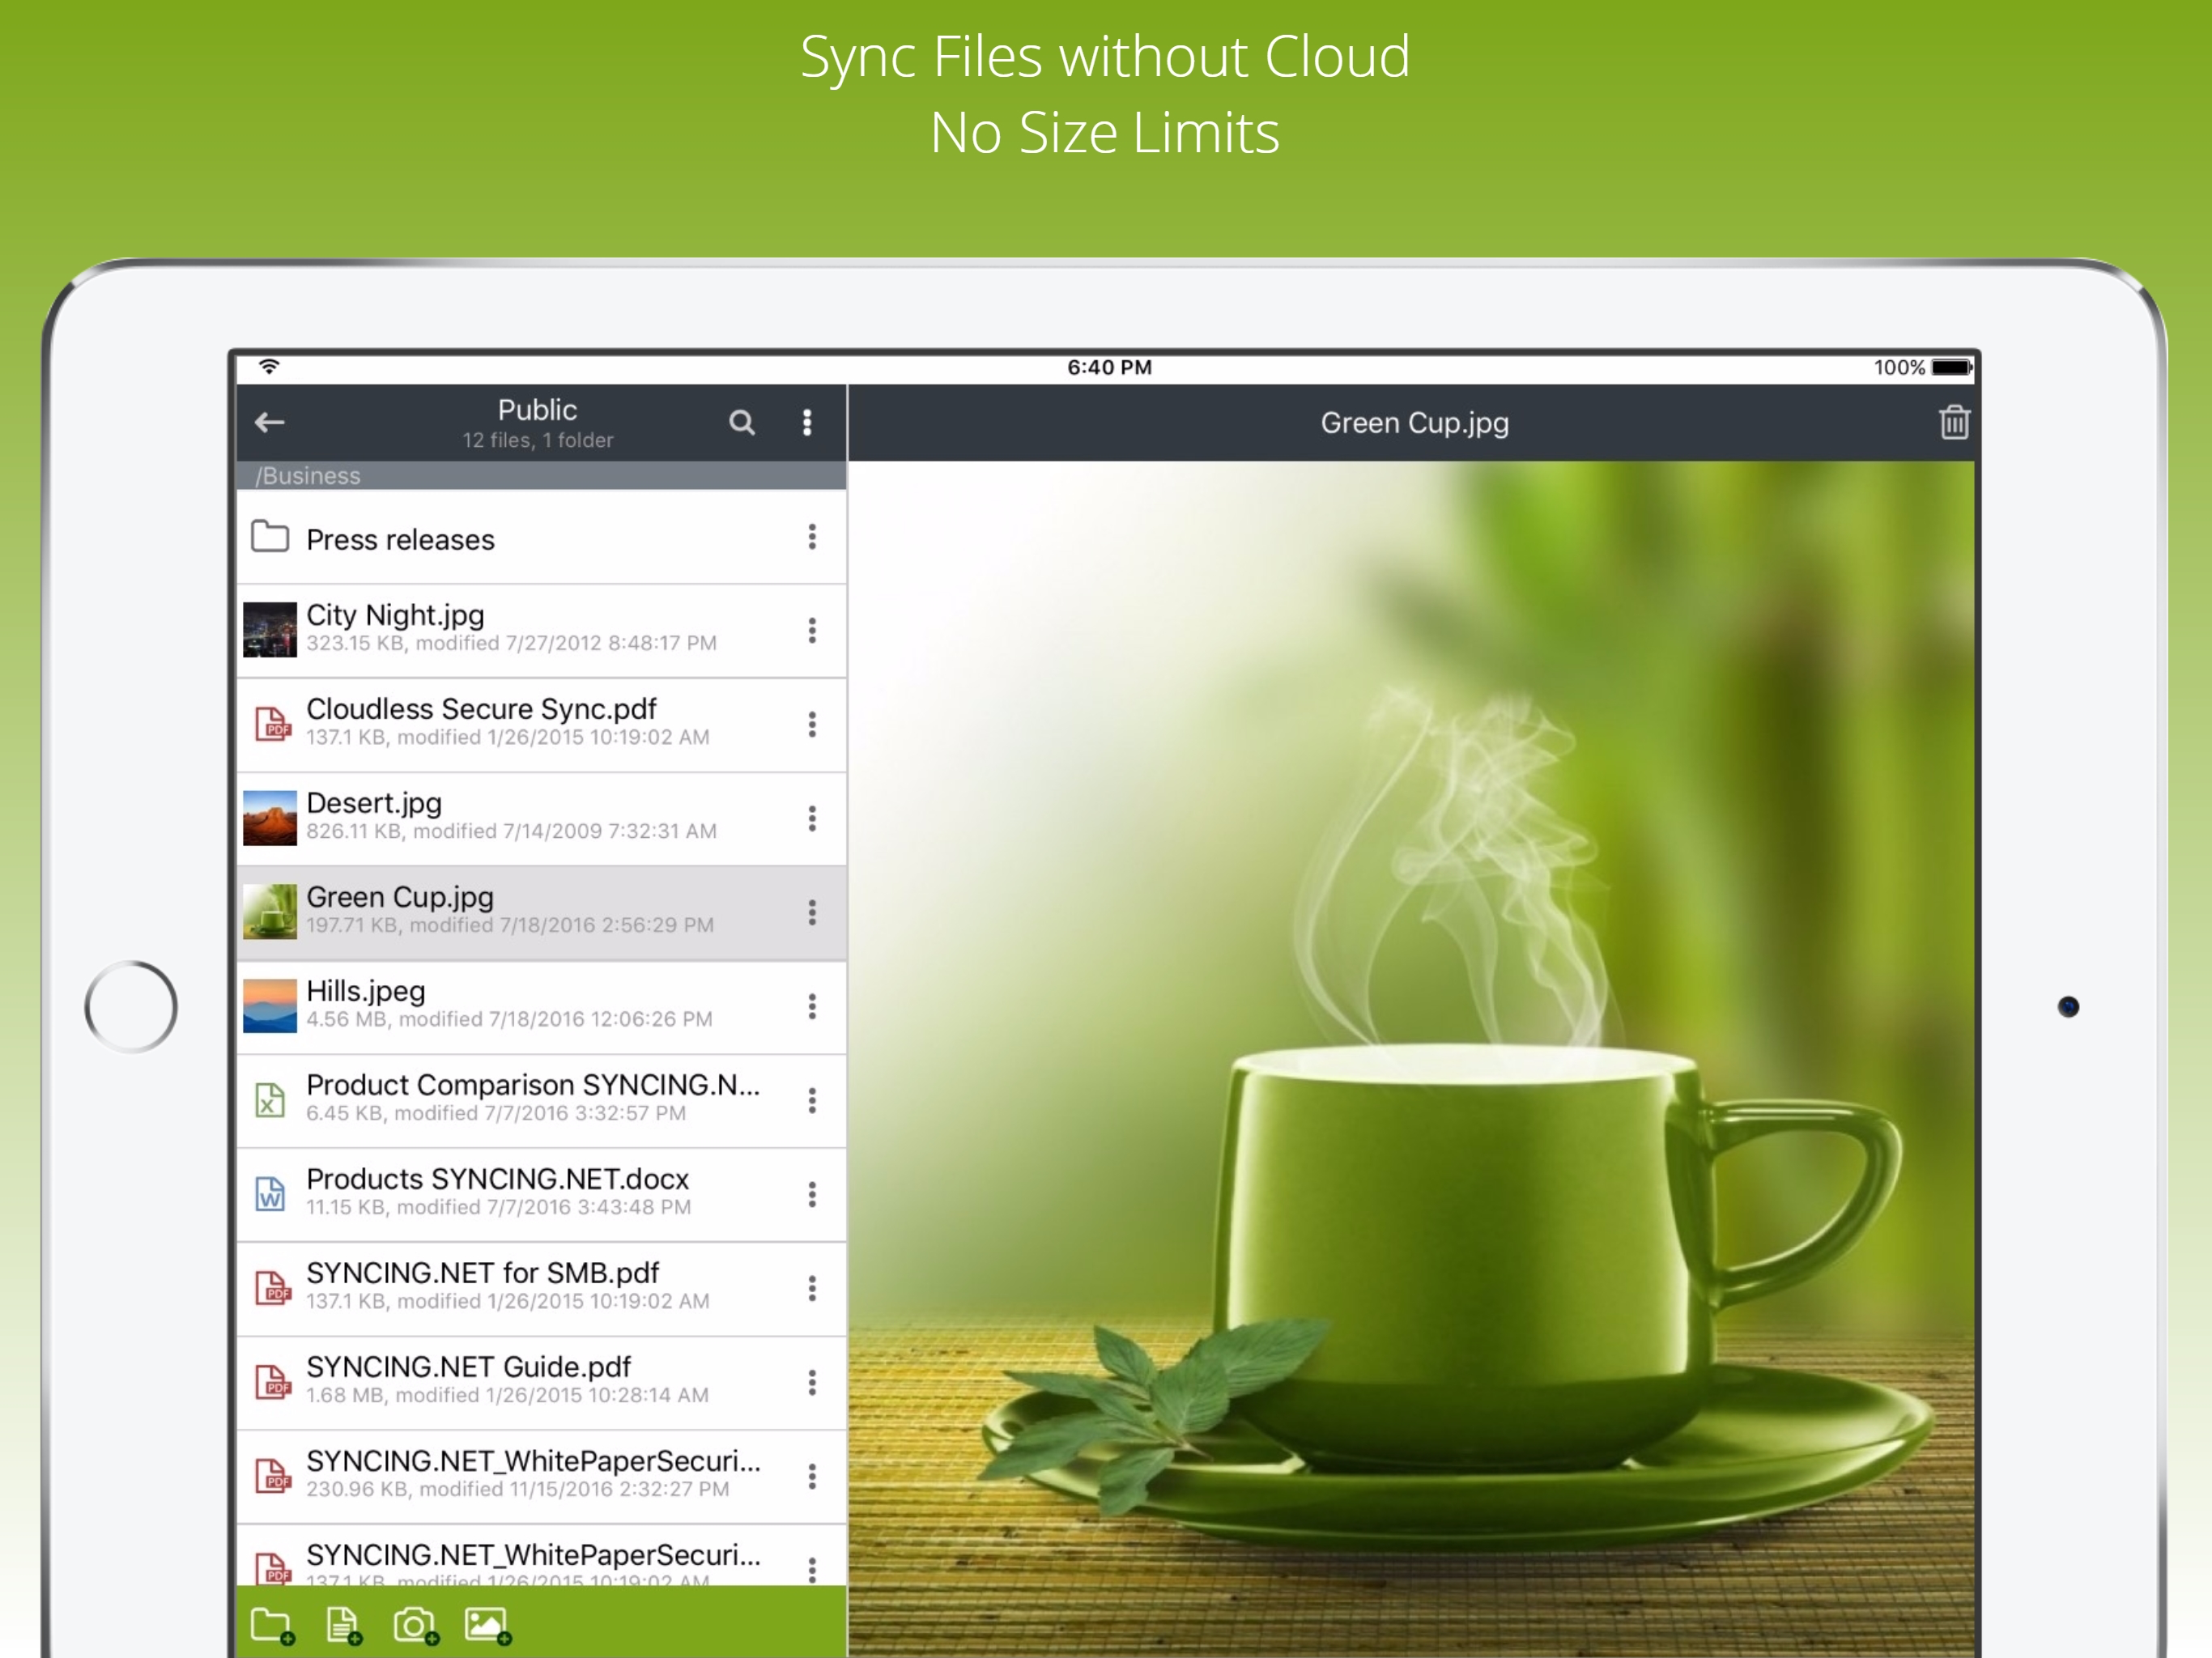The image size is (2212, 1658).
Task: Show more options for Hills.jpeg
Action: click(x=812, y=1006)
